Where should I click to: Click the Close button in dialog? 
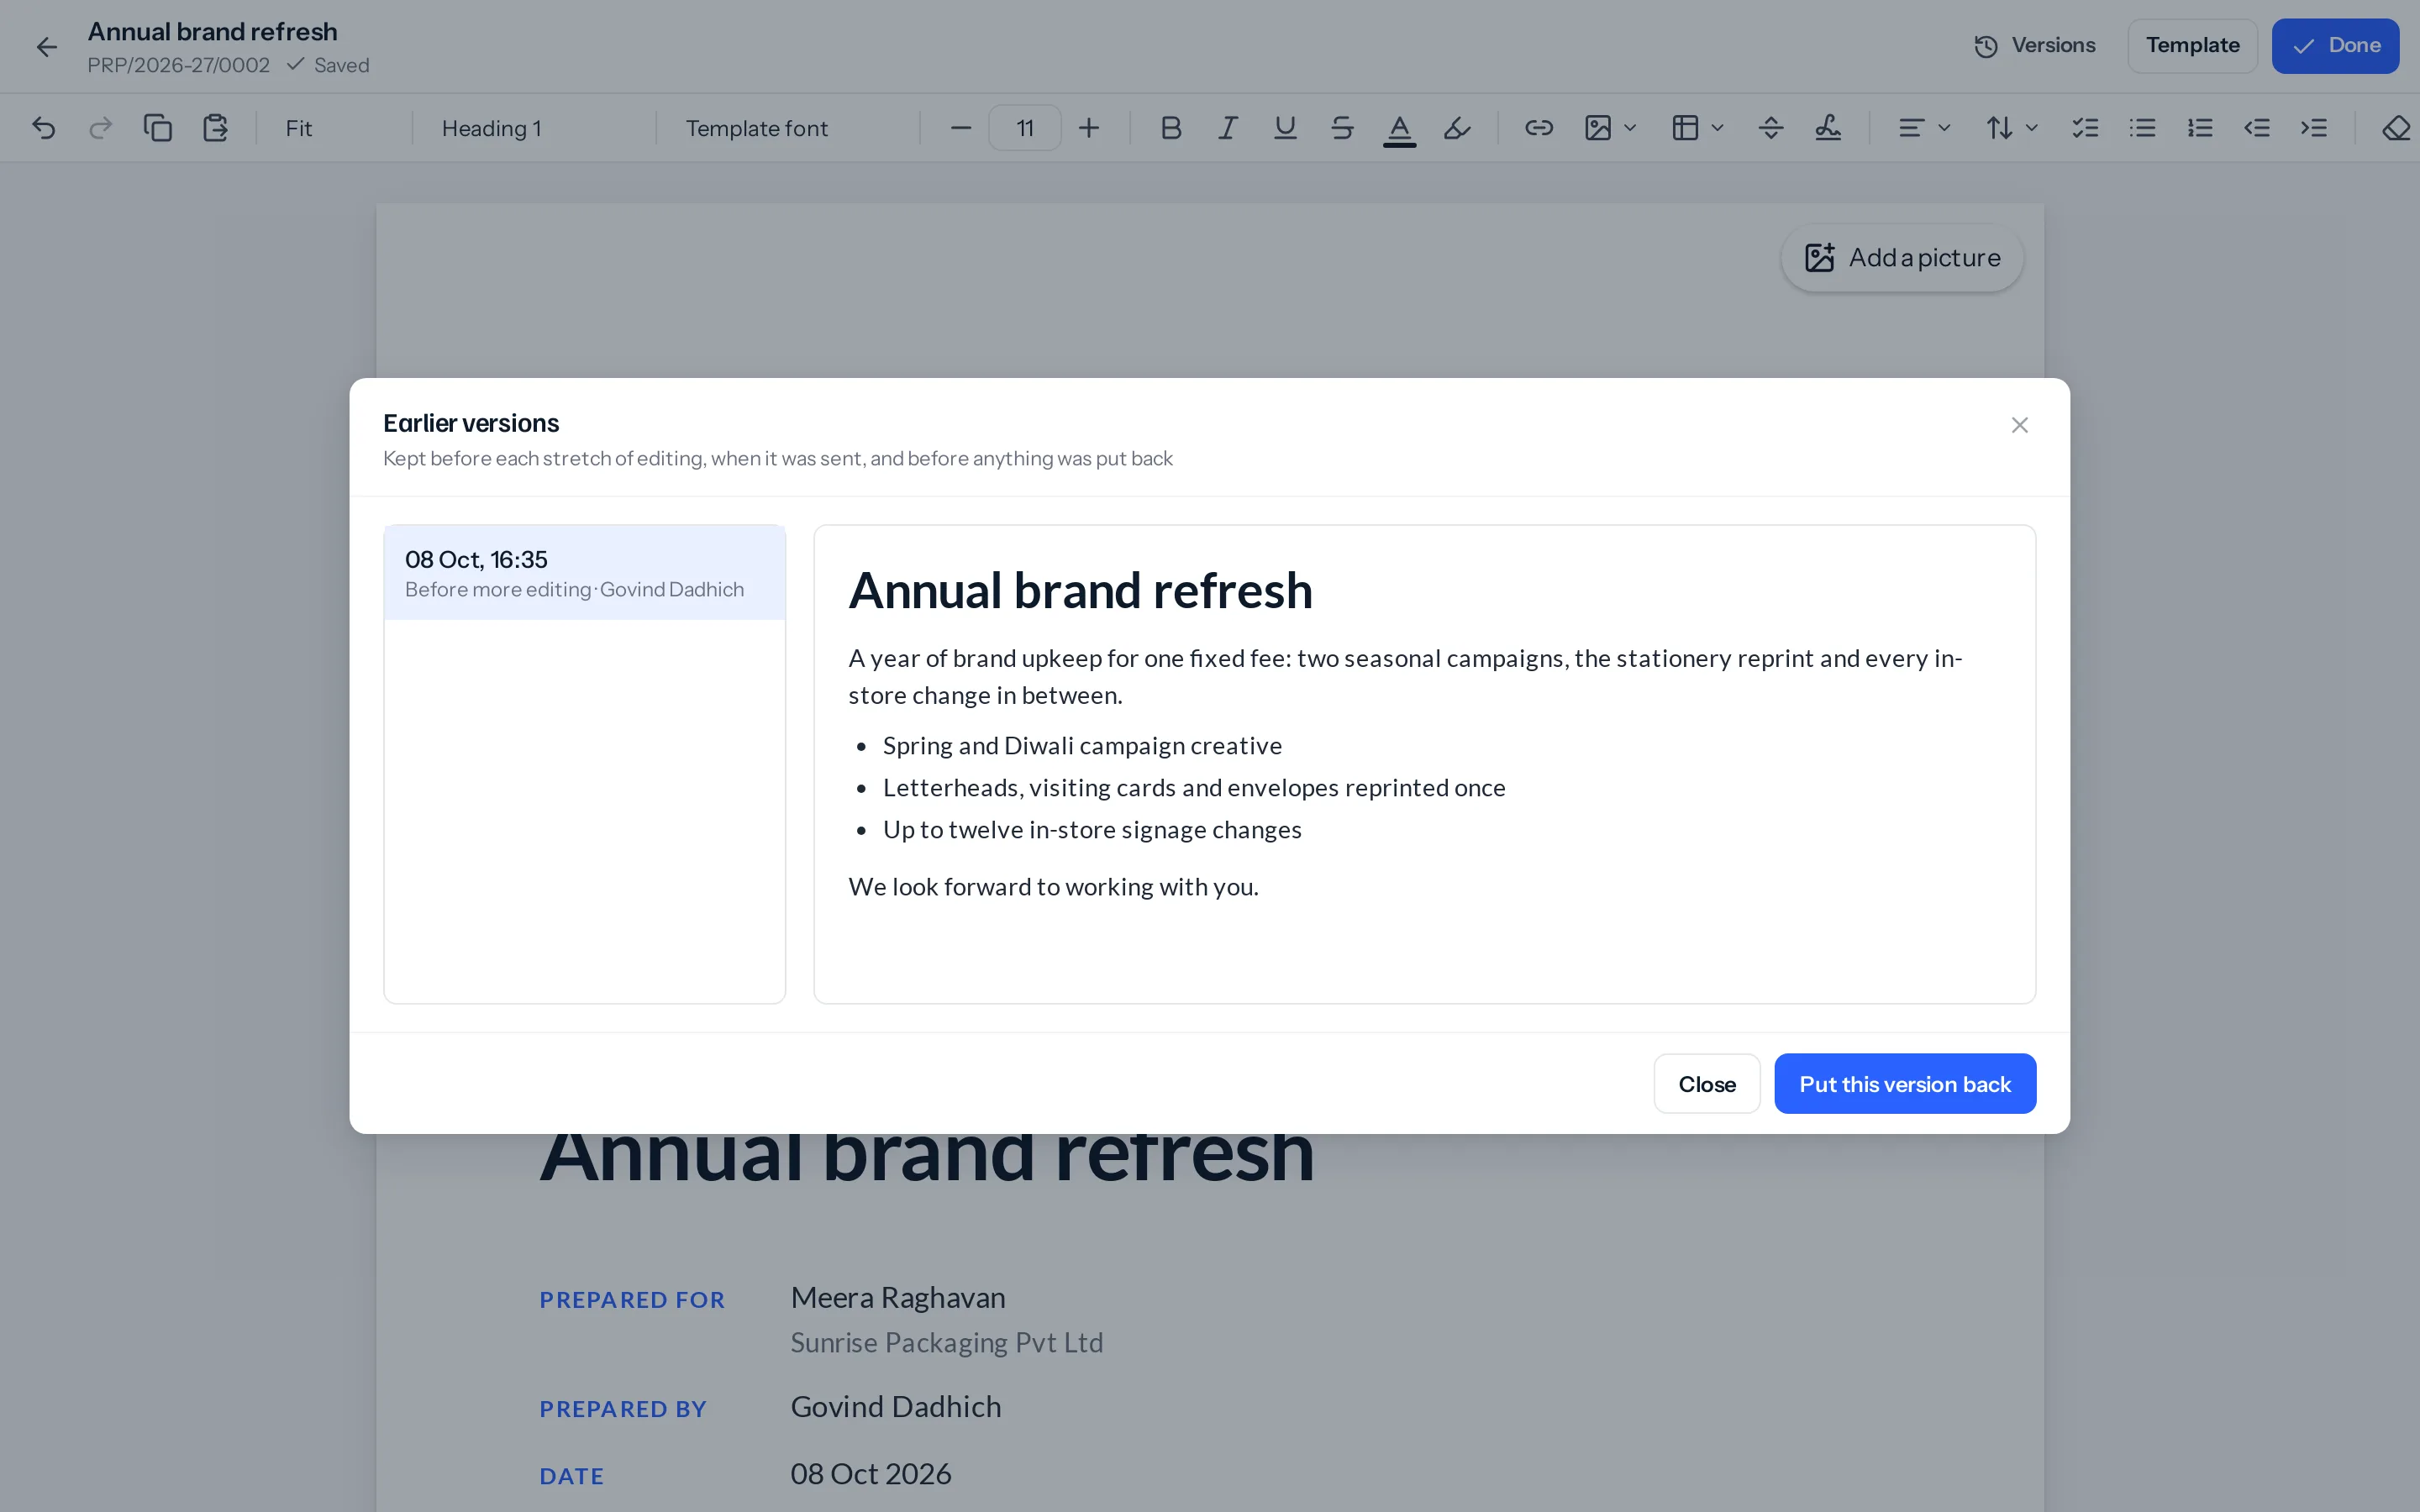point(1706,1084)
